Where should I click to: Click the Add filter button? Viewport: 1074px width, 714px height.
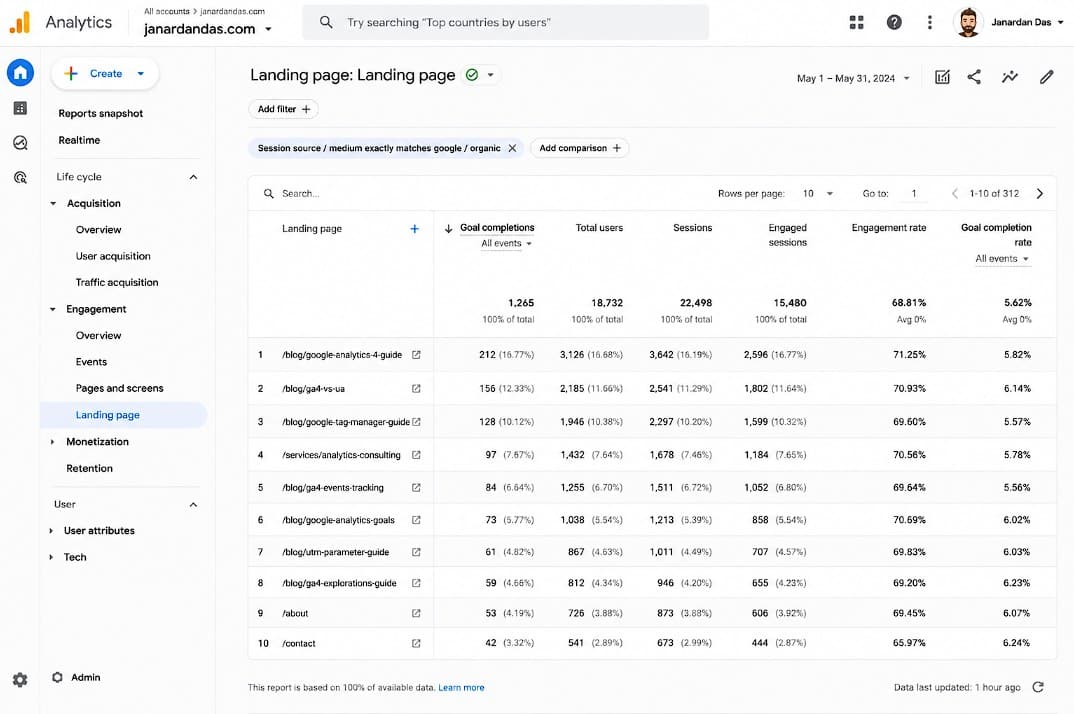point(284,109)
